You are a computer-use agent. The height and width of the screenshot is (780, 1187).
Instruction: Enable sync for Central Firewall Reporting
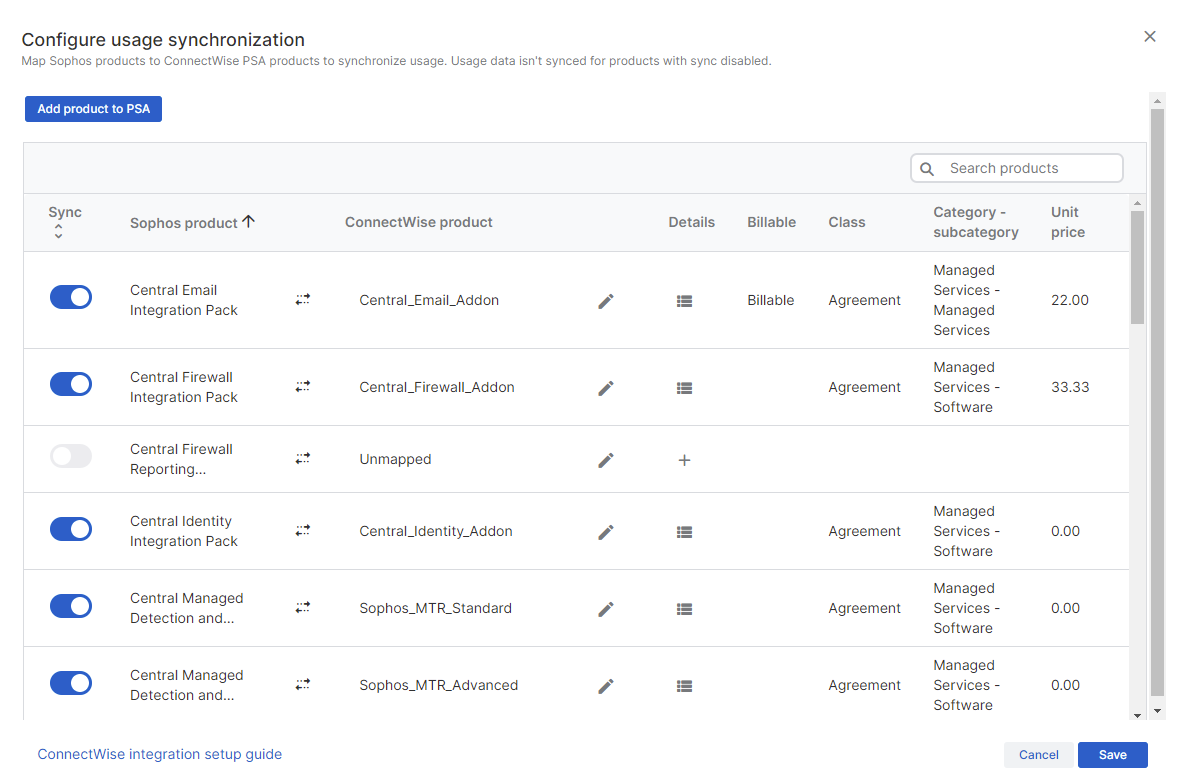tap(71, 456)
